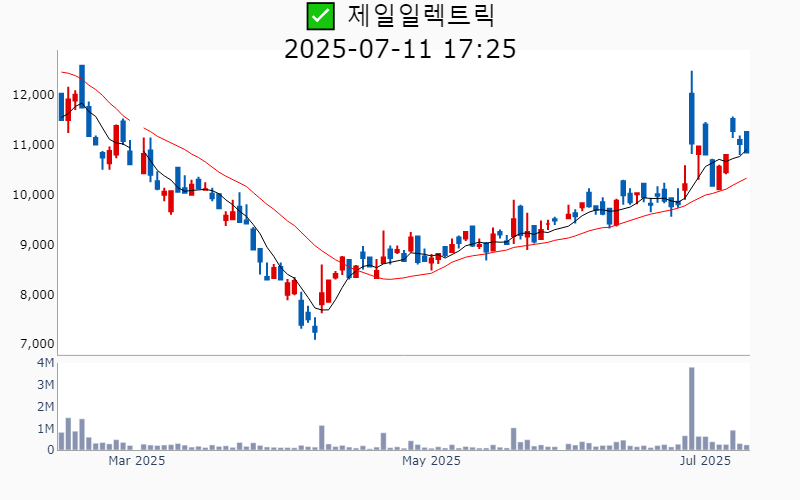Click the 4M volume axis label

(x=45, y=363)
